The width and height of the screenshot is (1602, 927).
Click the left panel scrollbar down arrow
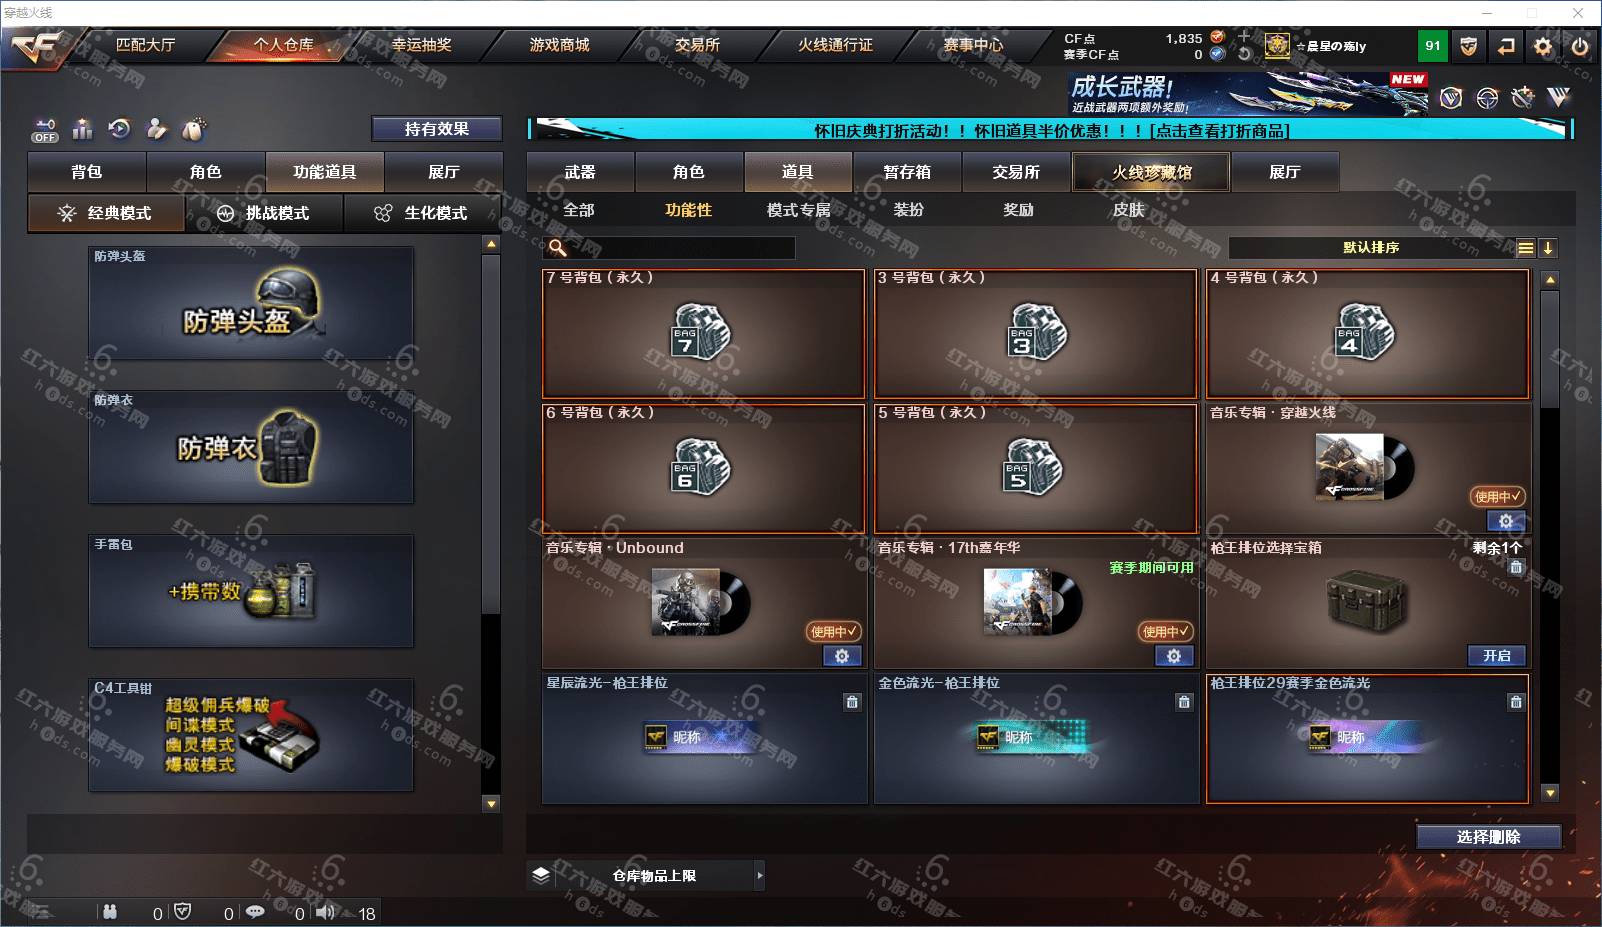coord(491,804)
